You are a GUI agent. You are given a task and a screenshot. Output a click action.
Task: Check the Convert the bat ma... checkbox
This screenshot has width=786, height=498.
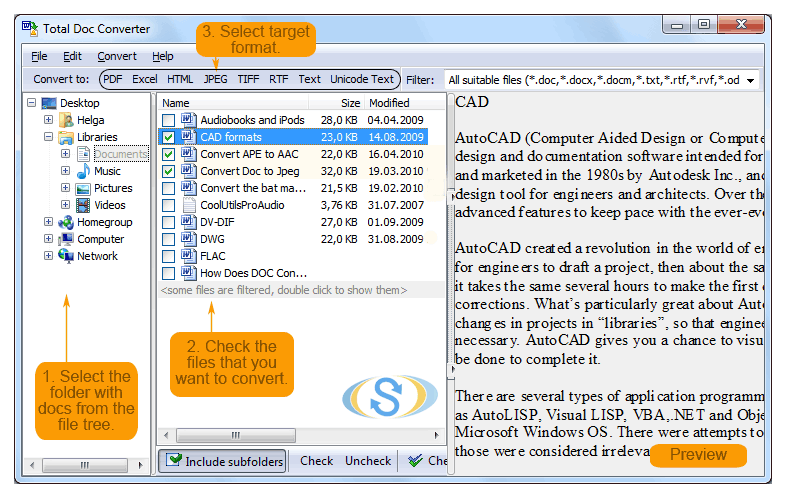click(168, 189)
